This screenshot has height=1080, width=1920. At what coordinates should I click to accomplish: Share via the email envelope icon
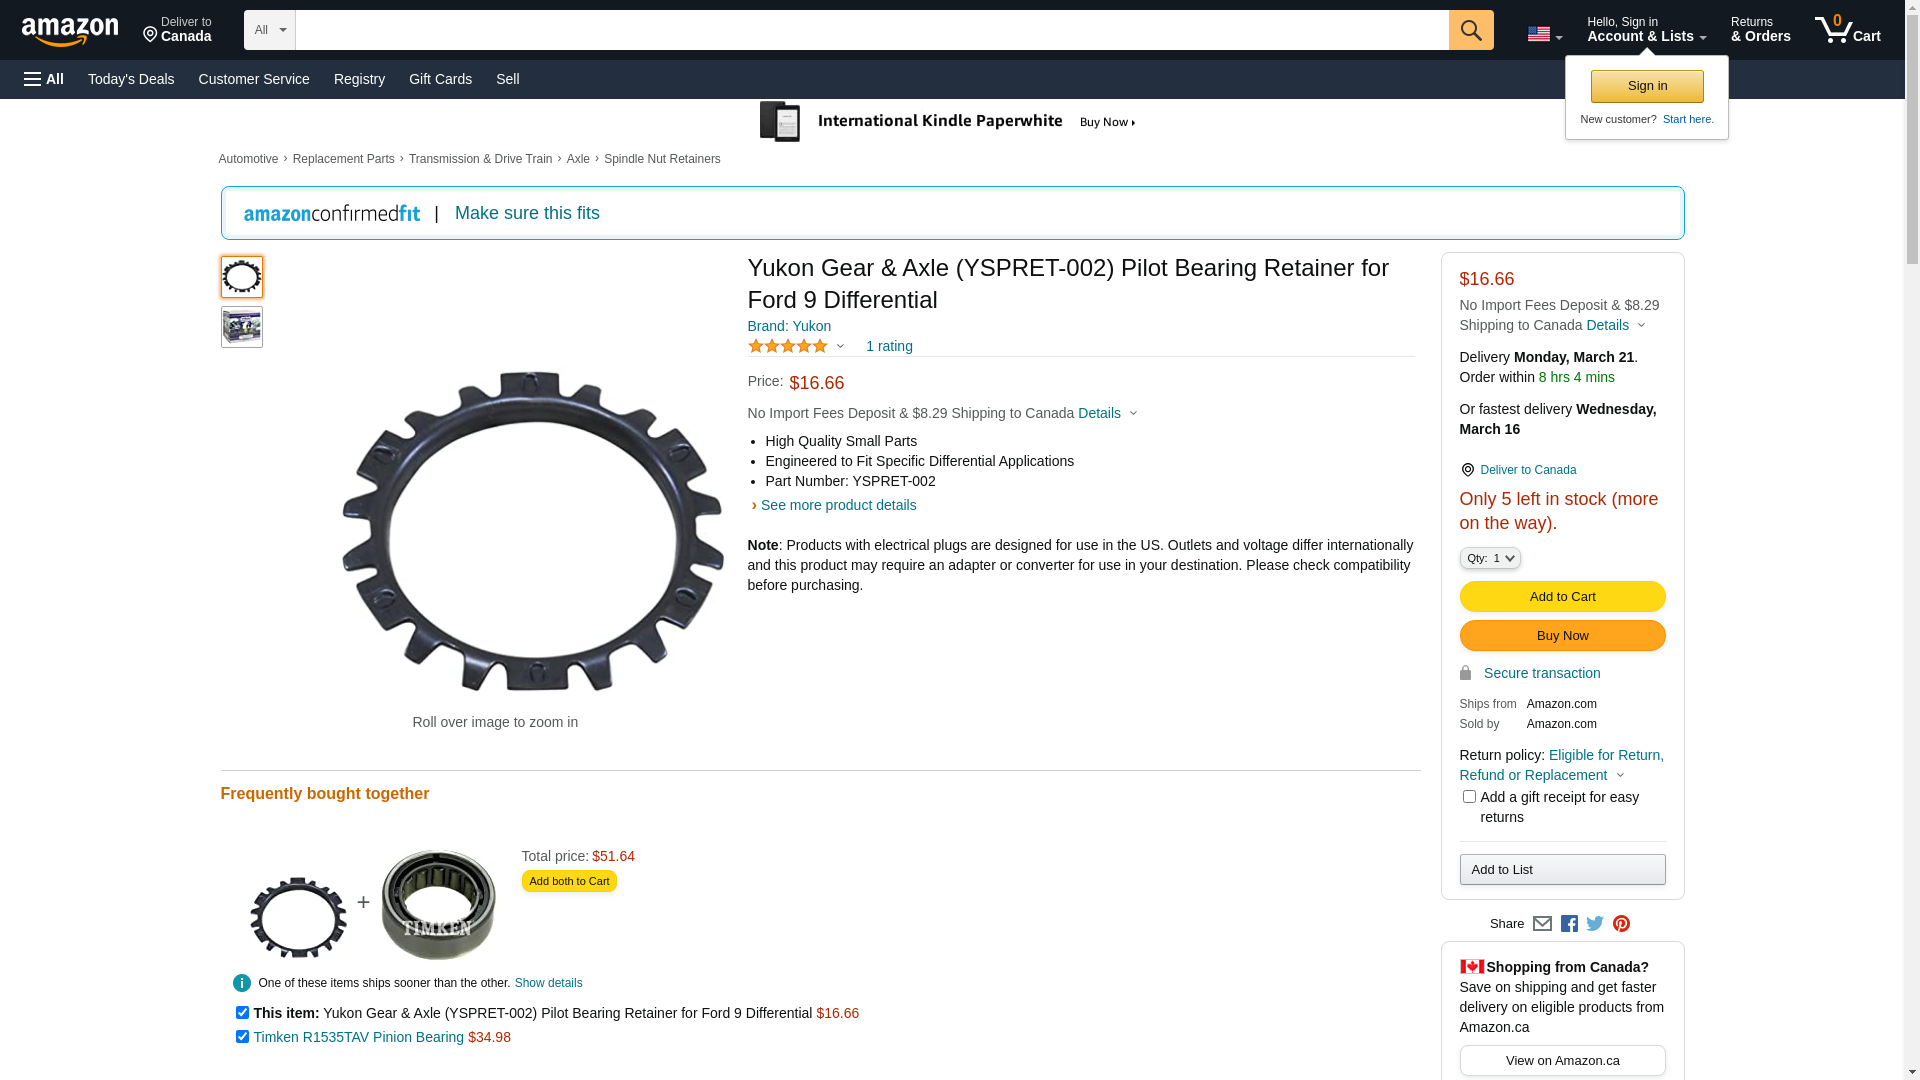tap(1542, 924)
